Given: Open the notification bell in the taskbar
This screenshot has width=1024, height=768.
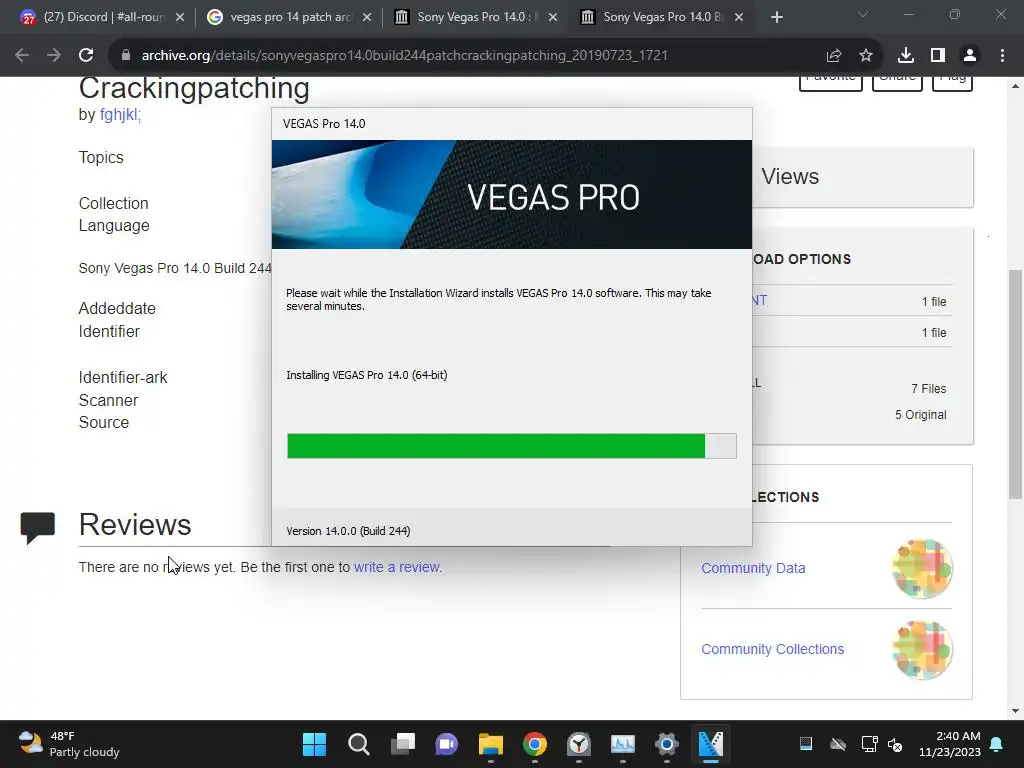Looking at the screenshot, I should coord(997,744).
